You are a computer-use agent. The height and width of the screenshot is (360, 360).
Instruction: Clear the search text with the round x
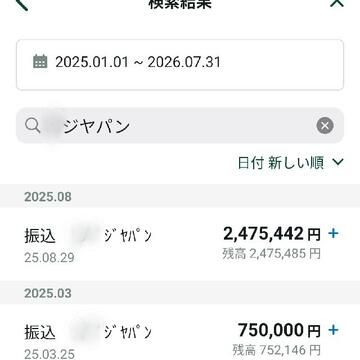(x=325, y=126)
